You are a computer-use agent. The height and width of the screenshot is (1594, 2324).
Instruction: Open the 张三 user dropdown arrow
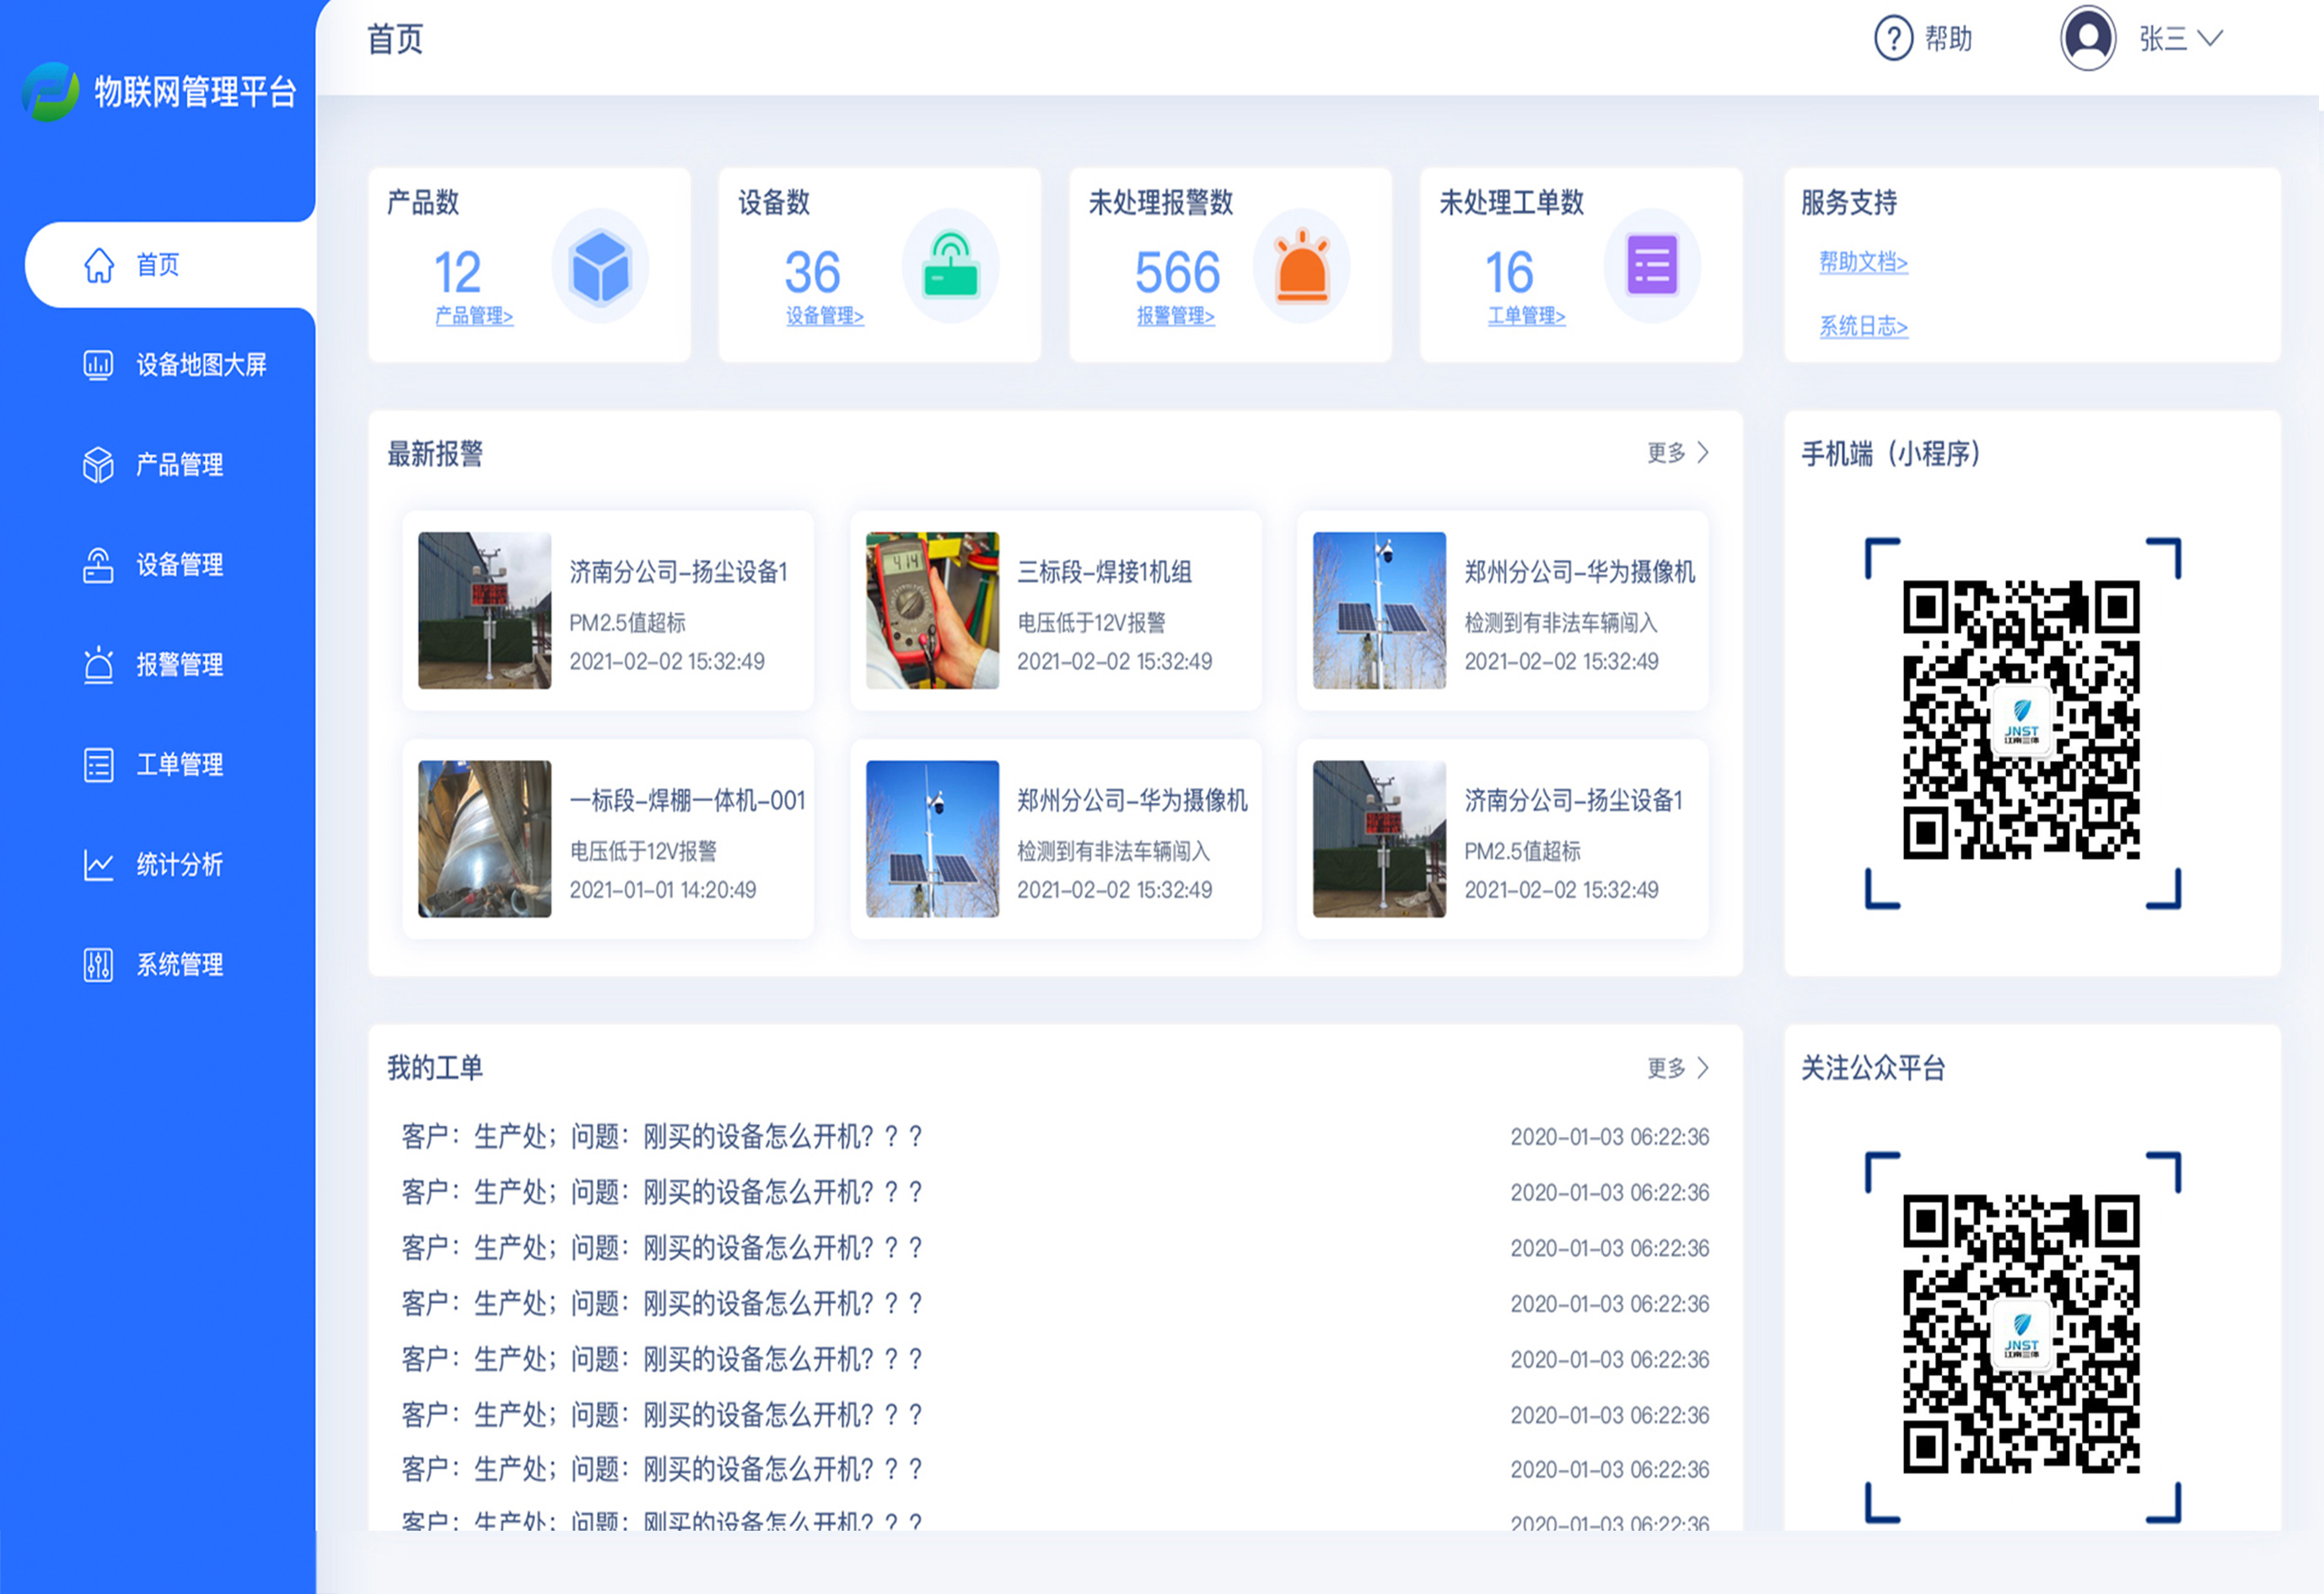click(2210, 38)
